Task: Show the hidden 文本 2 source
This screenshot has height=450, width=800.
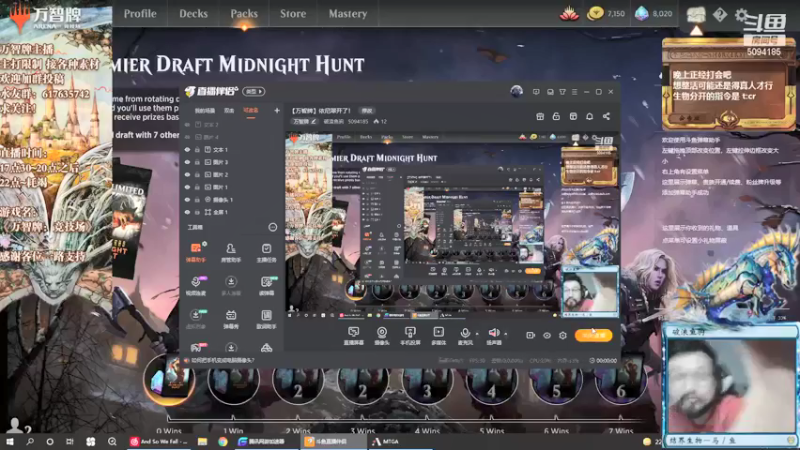Action: click(187, 124)
